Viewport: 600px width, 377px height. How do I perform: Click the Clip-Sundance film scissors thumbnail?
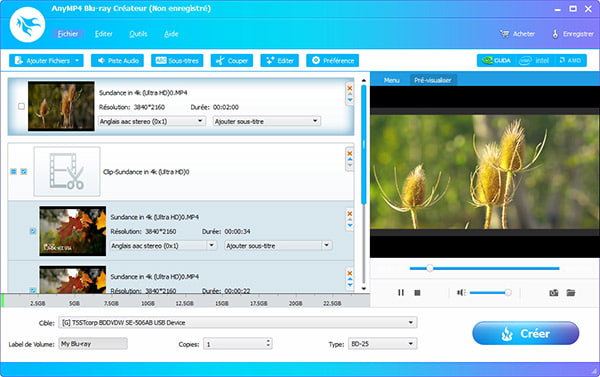click(x=67, y=171)
